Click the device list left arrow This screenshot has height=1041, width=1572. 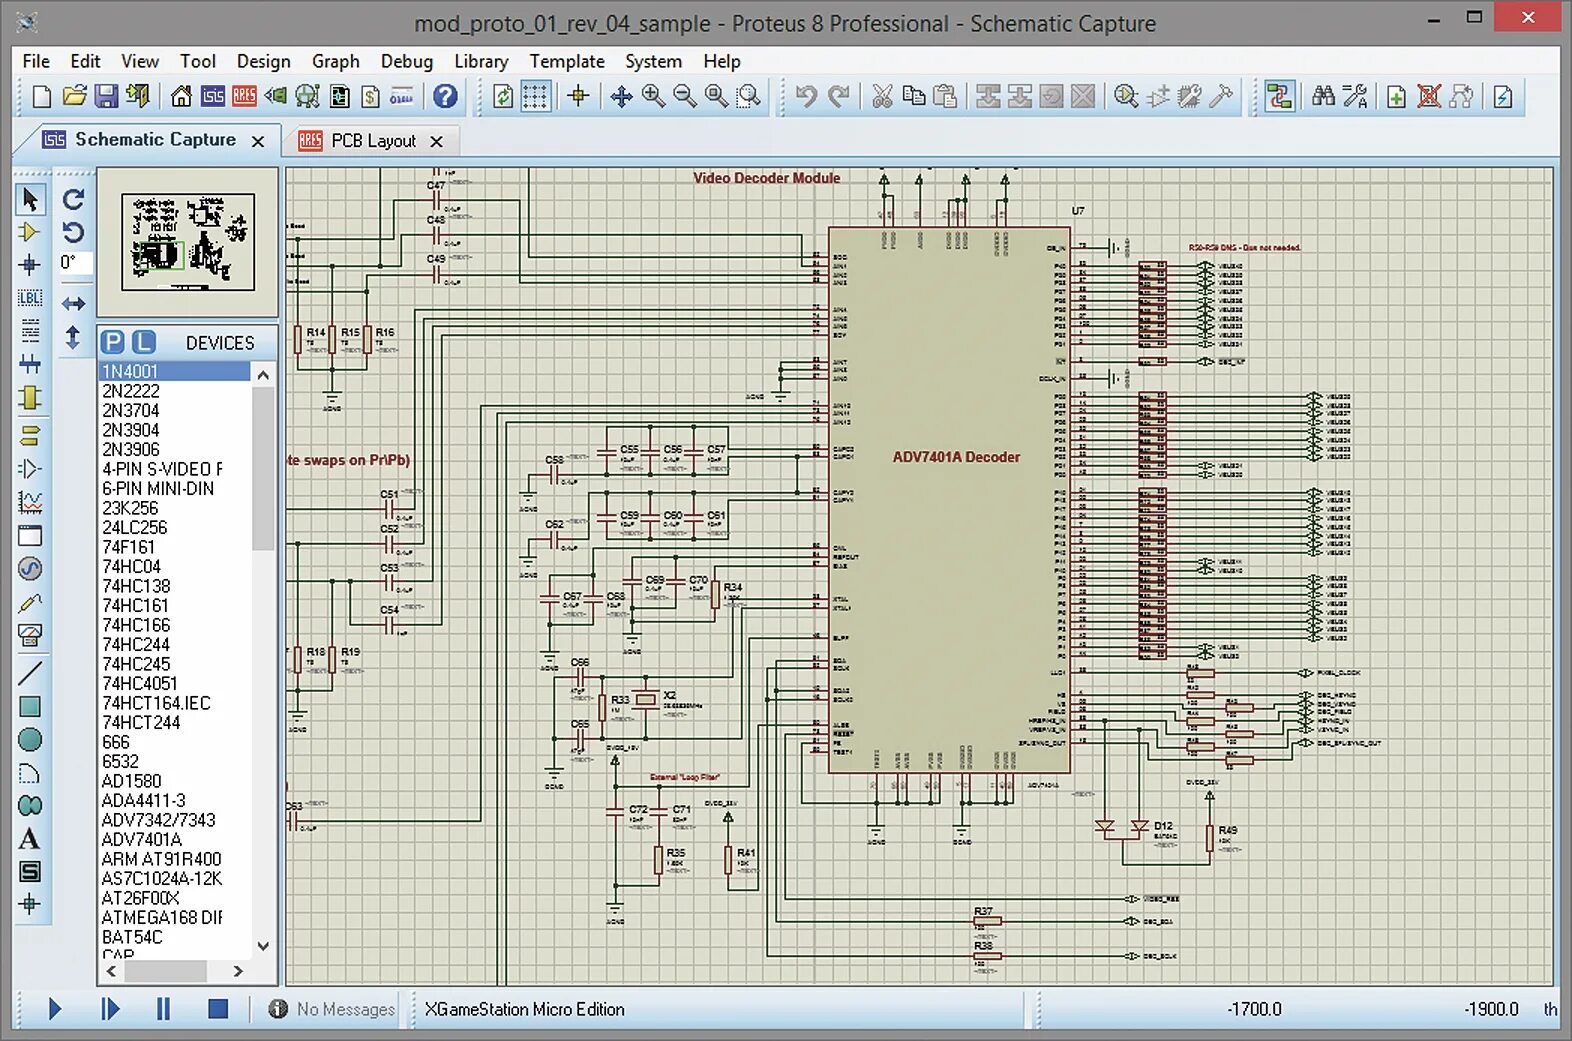point(111,971)
